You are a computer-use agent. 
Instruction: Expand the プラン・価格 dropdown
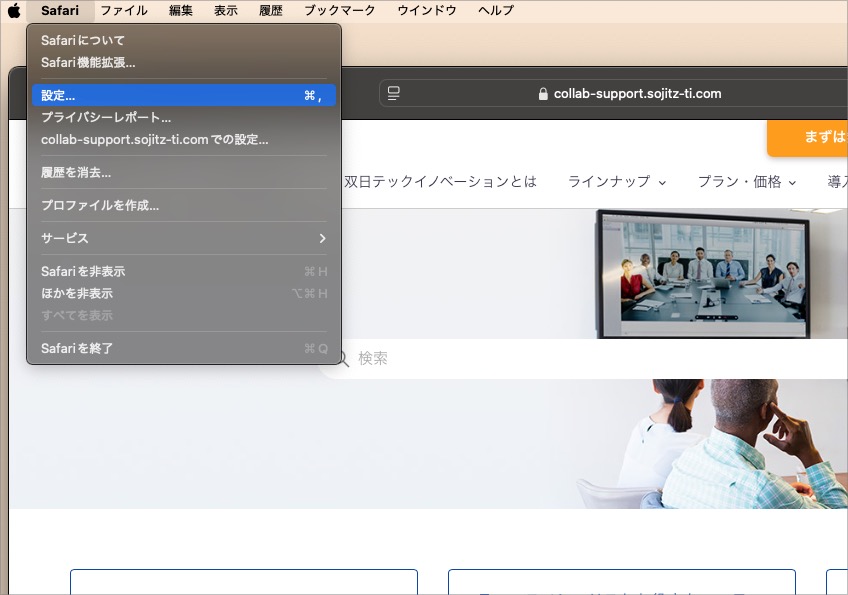point(747,182)
